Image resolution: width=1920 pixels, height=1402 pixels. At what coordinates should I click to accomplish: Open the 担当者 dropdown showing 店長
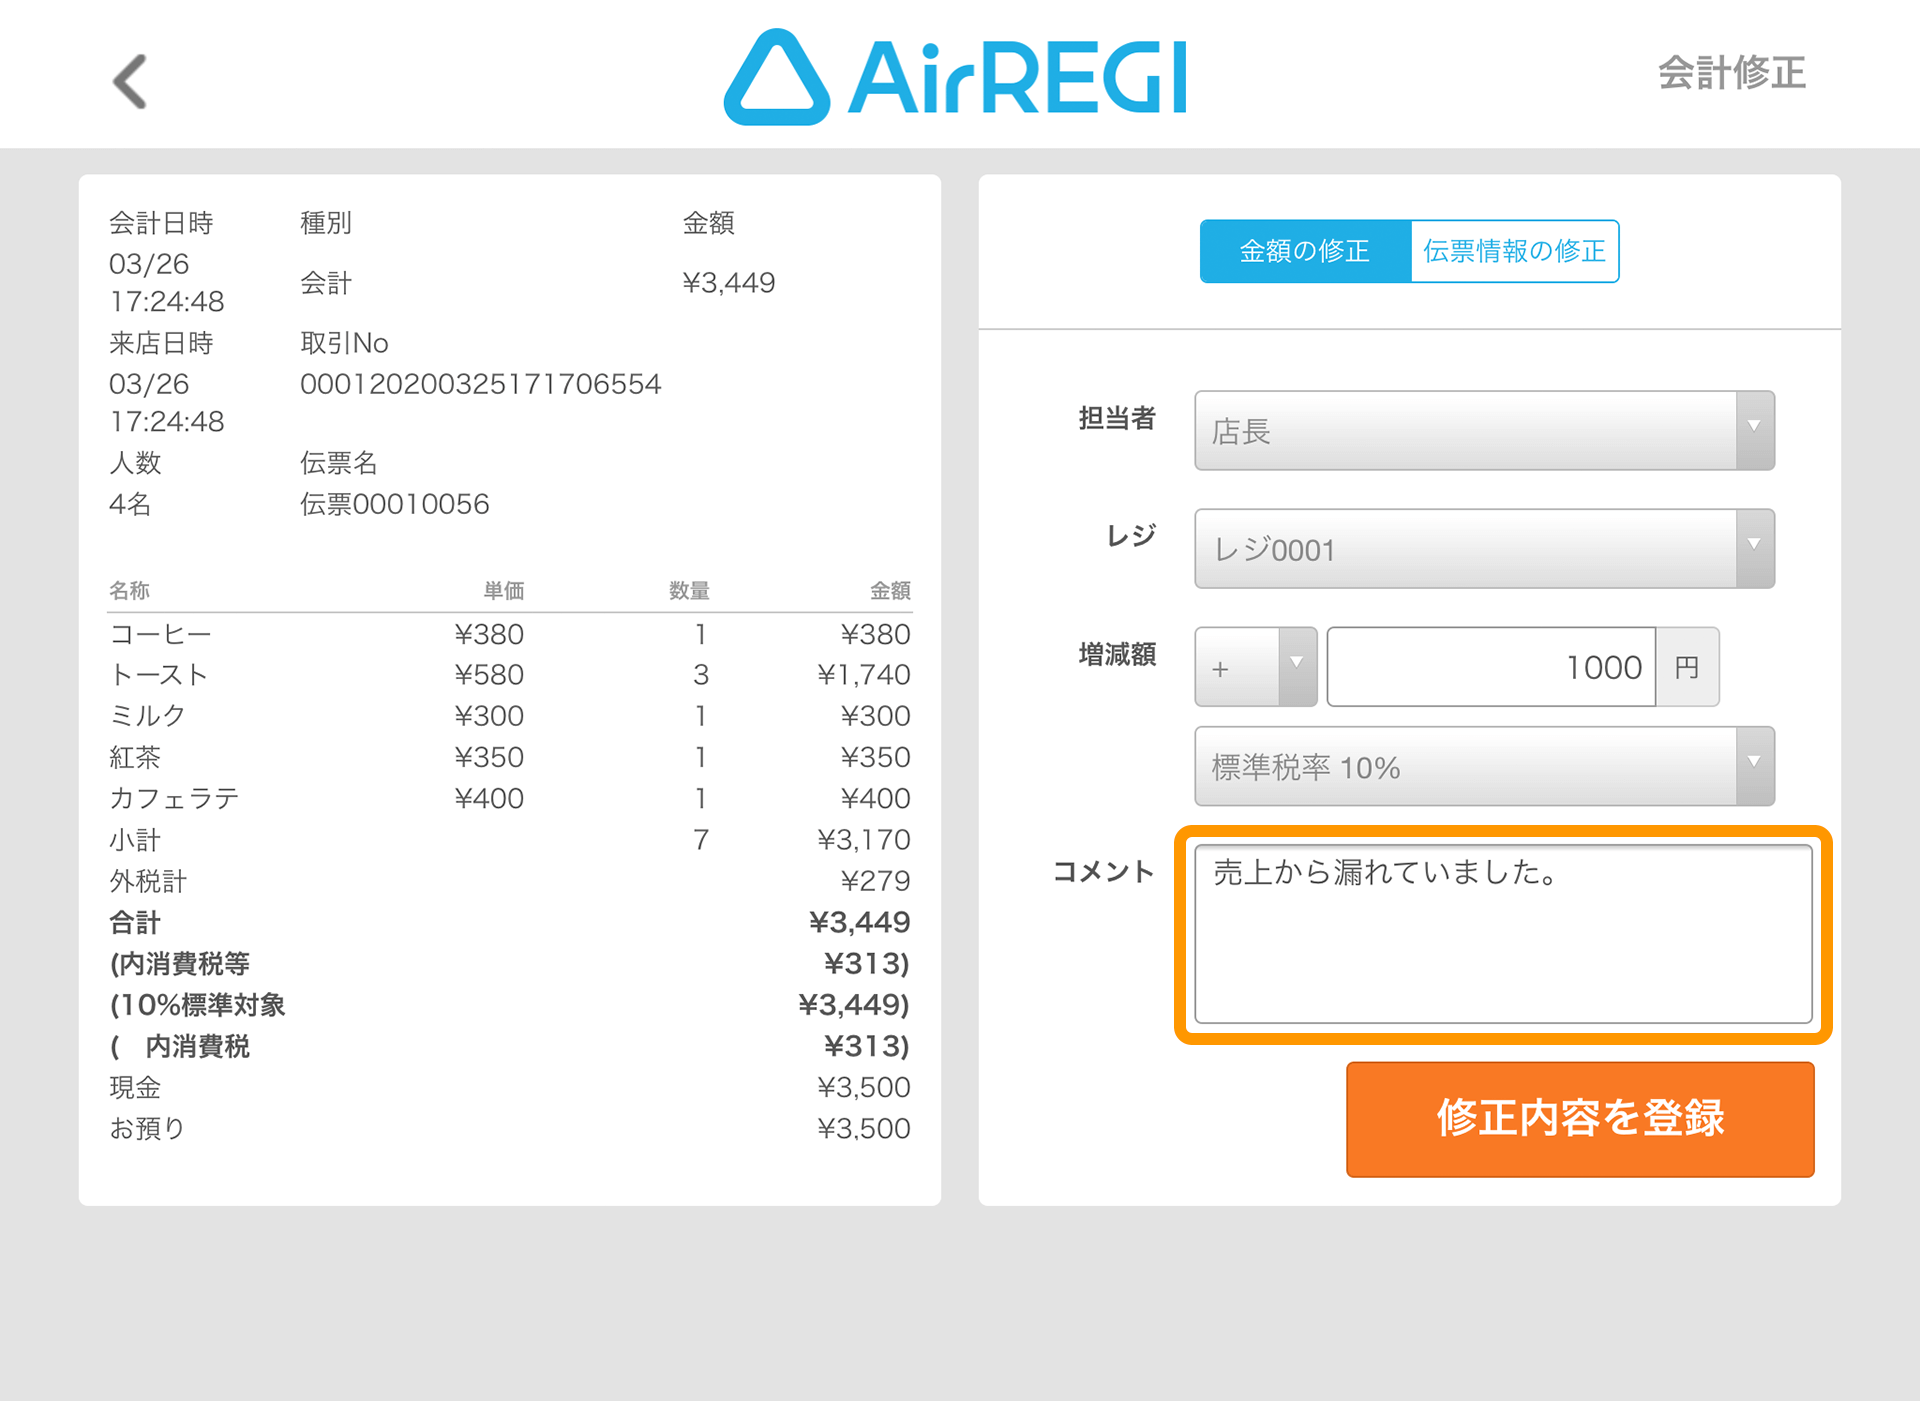tap(1484, 430)
